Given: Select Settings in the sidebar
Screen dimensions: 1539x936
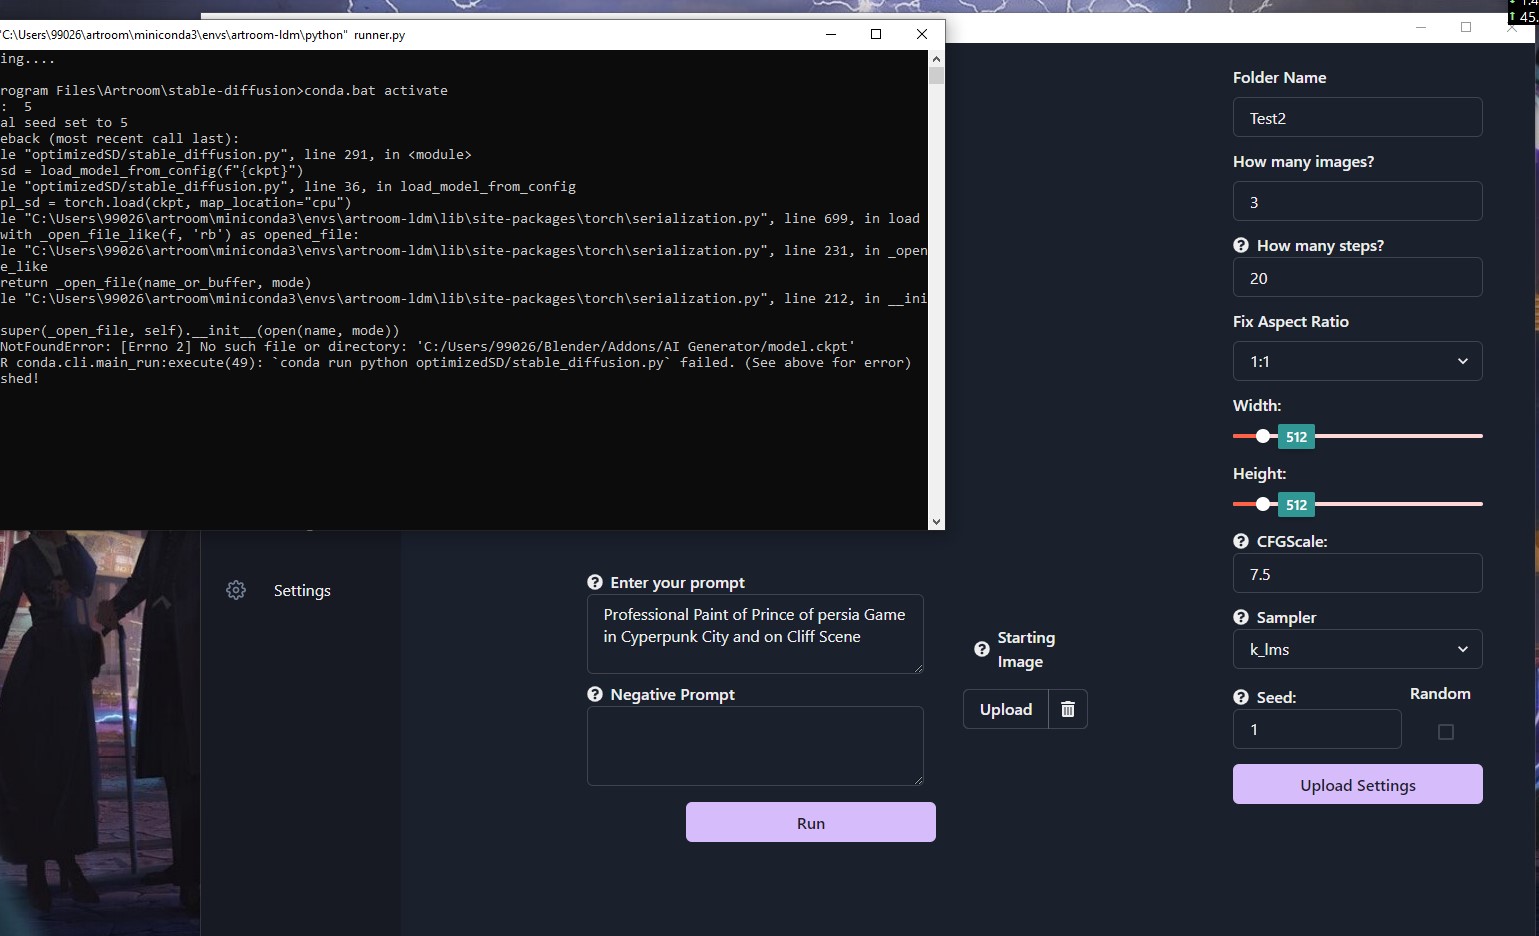Looking at the screenshot, I should pos(301,590).
